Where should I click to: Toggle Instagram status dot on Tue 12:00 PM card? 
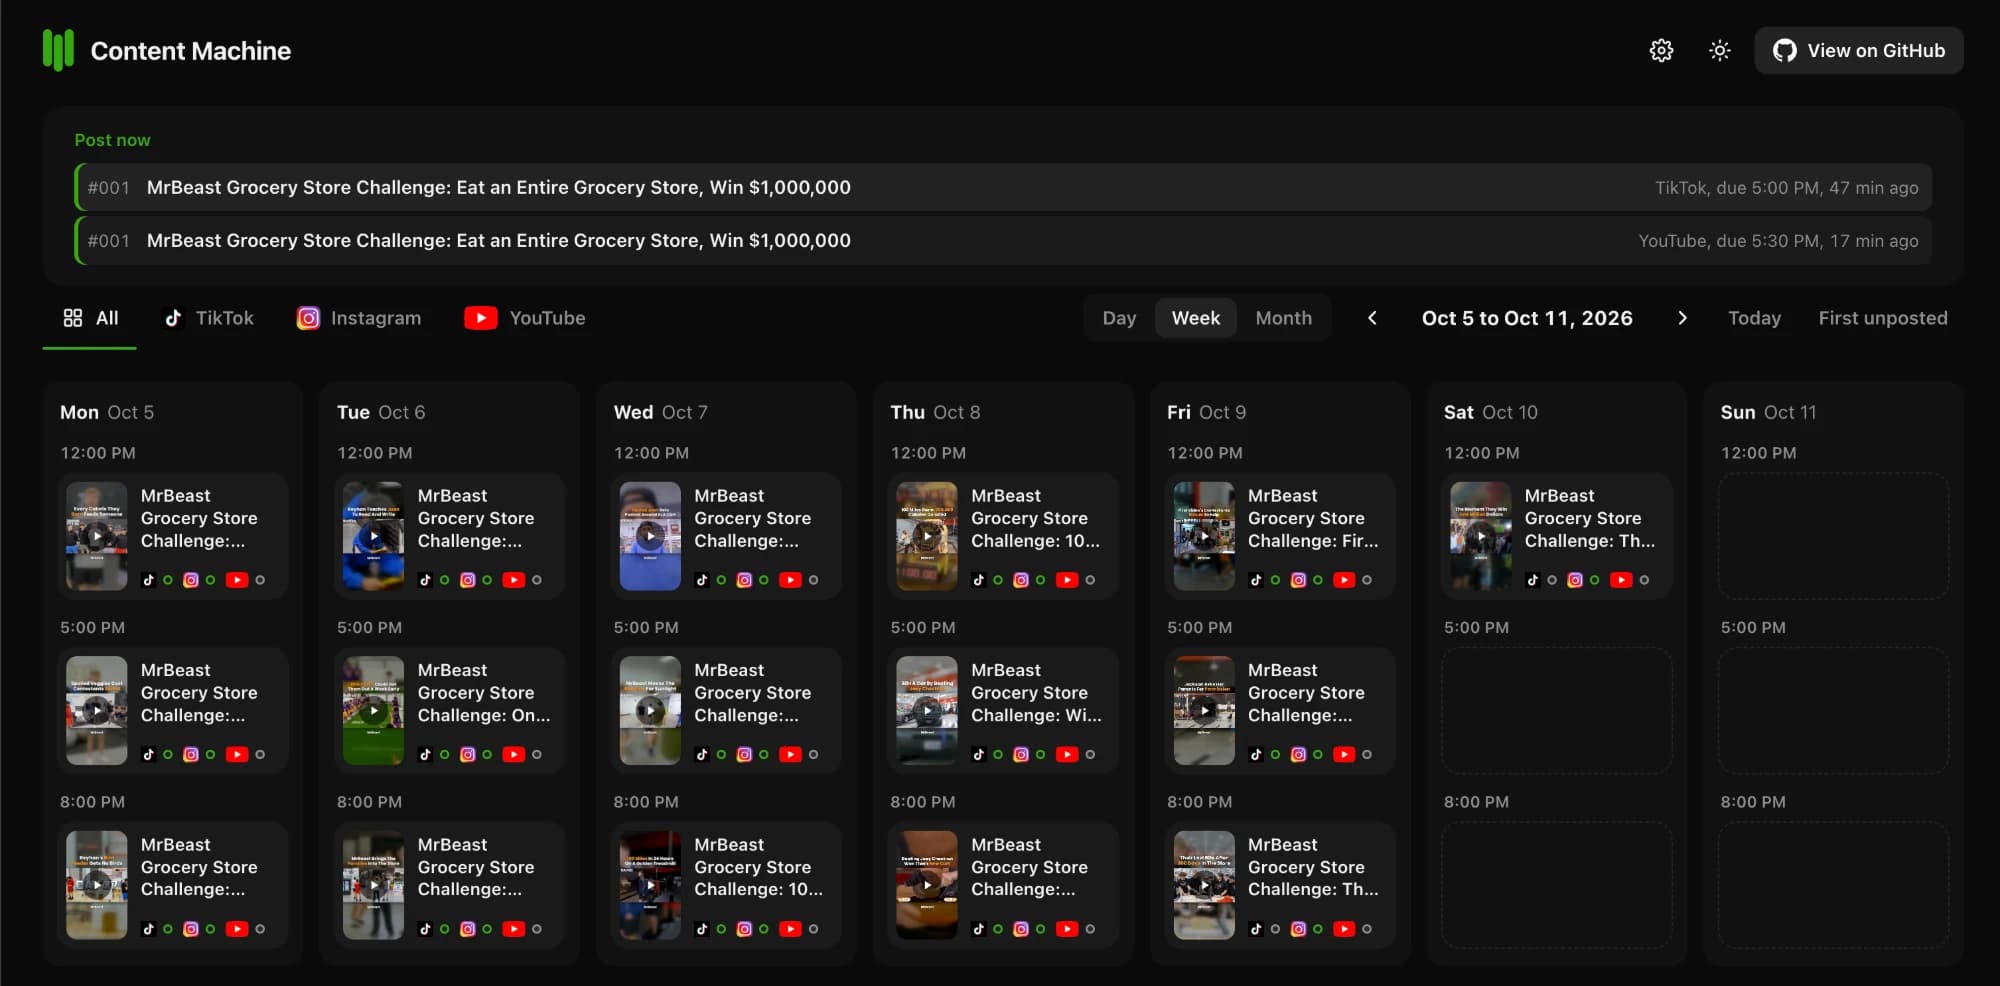[487, 580]
